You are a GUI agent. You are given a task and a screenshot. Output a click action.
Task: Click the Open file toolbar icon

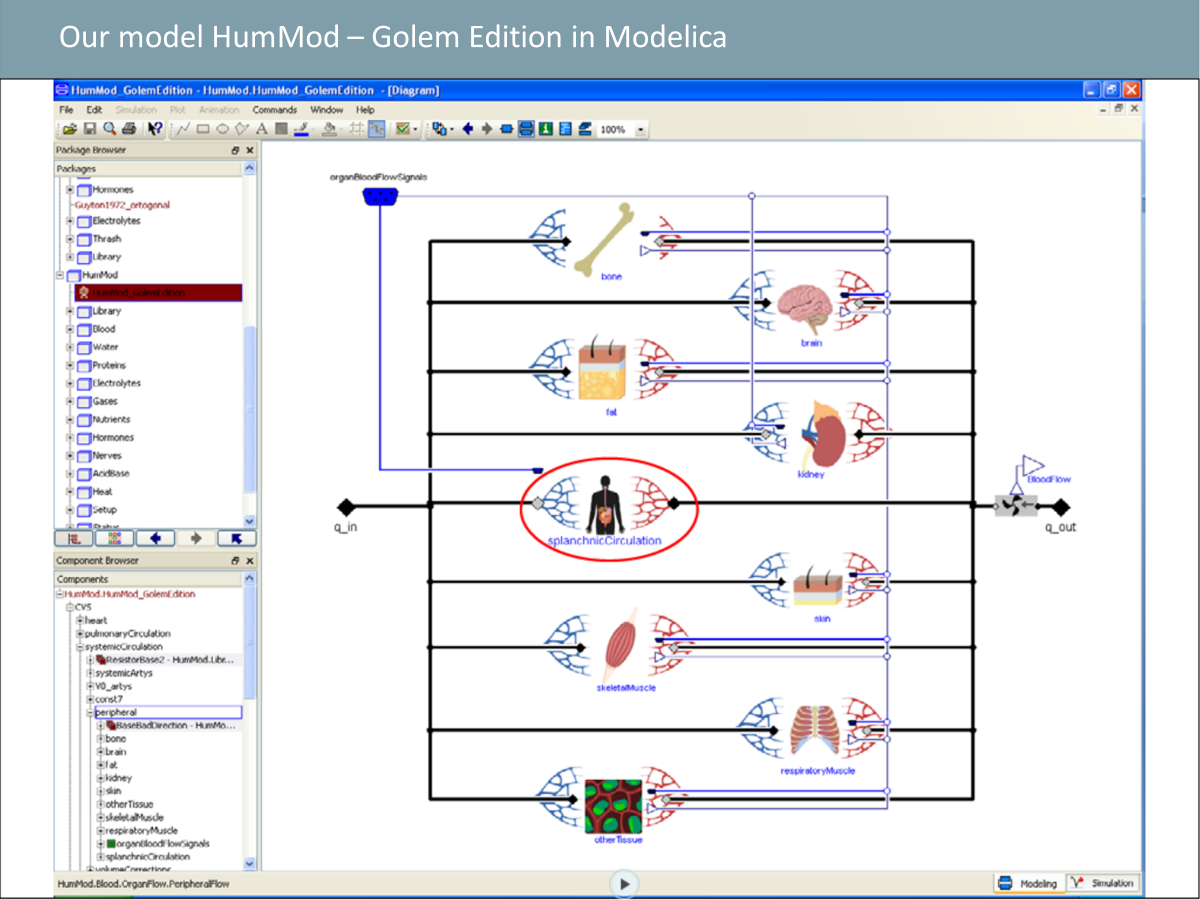point(69,129)
